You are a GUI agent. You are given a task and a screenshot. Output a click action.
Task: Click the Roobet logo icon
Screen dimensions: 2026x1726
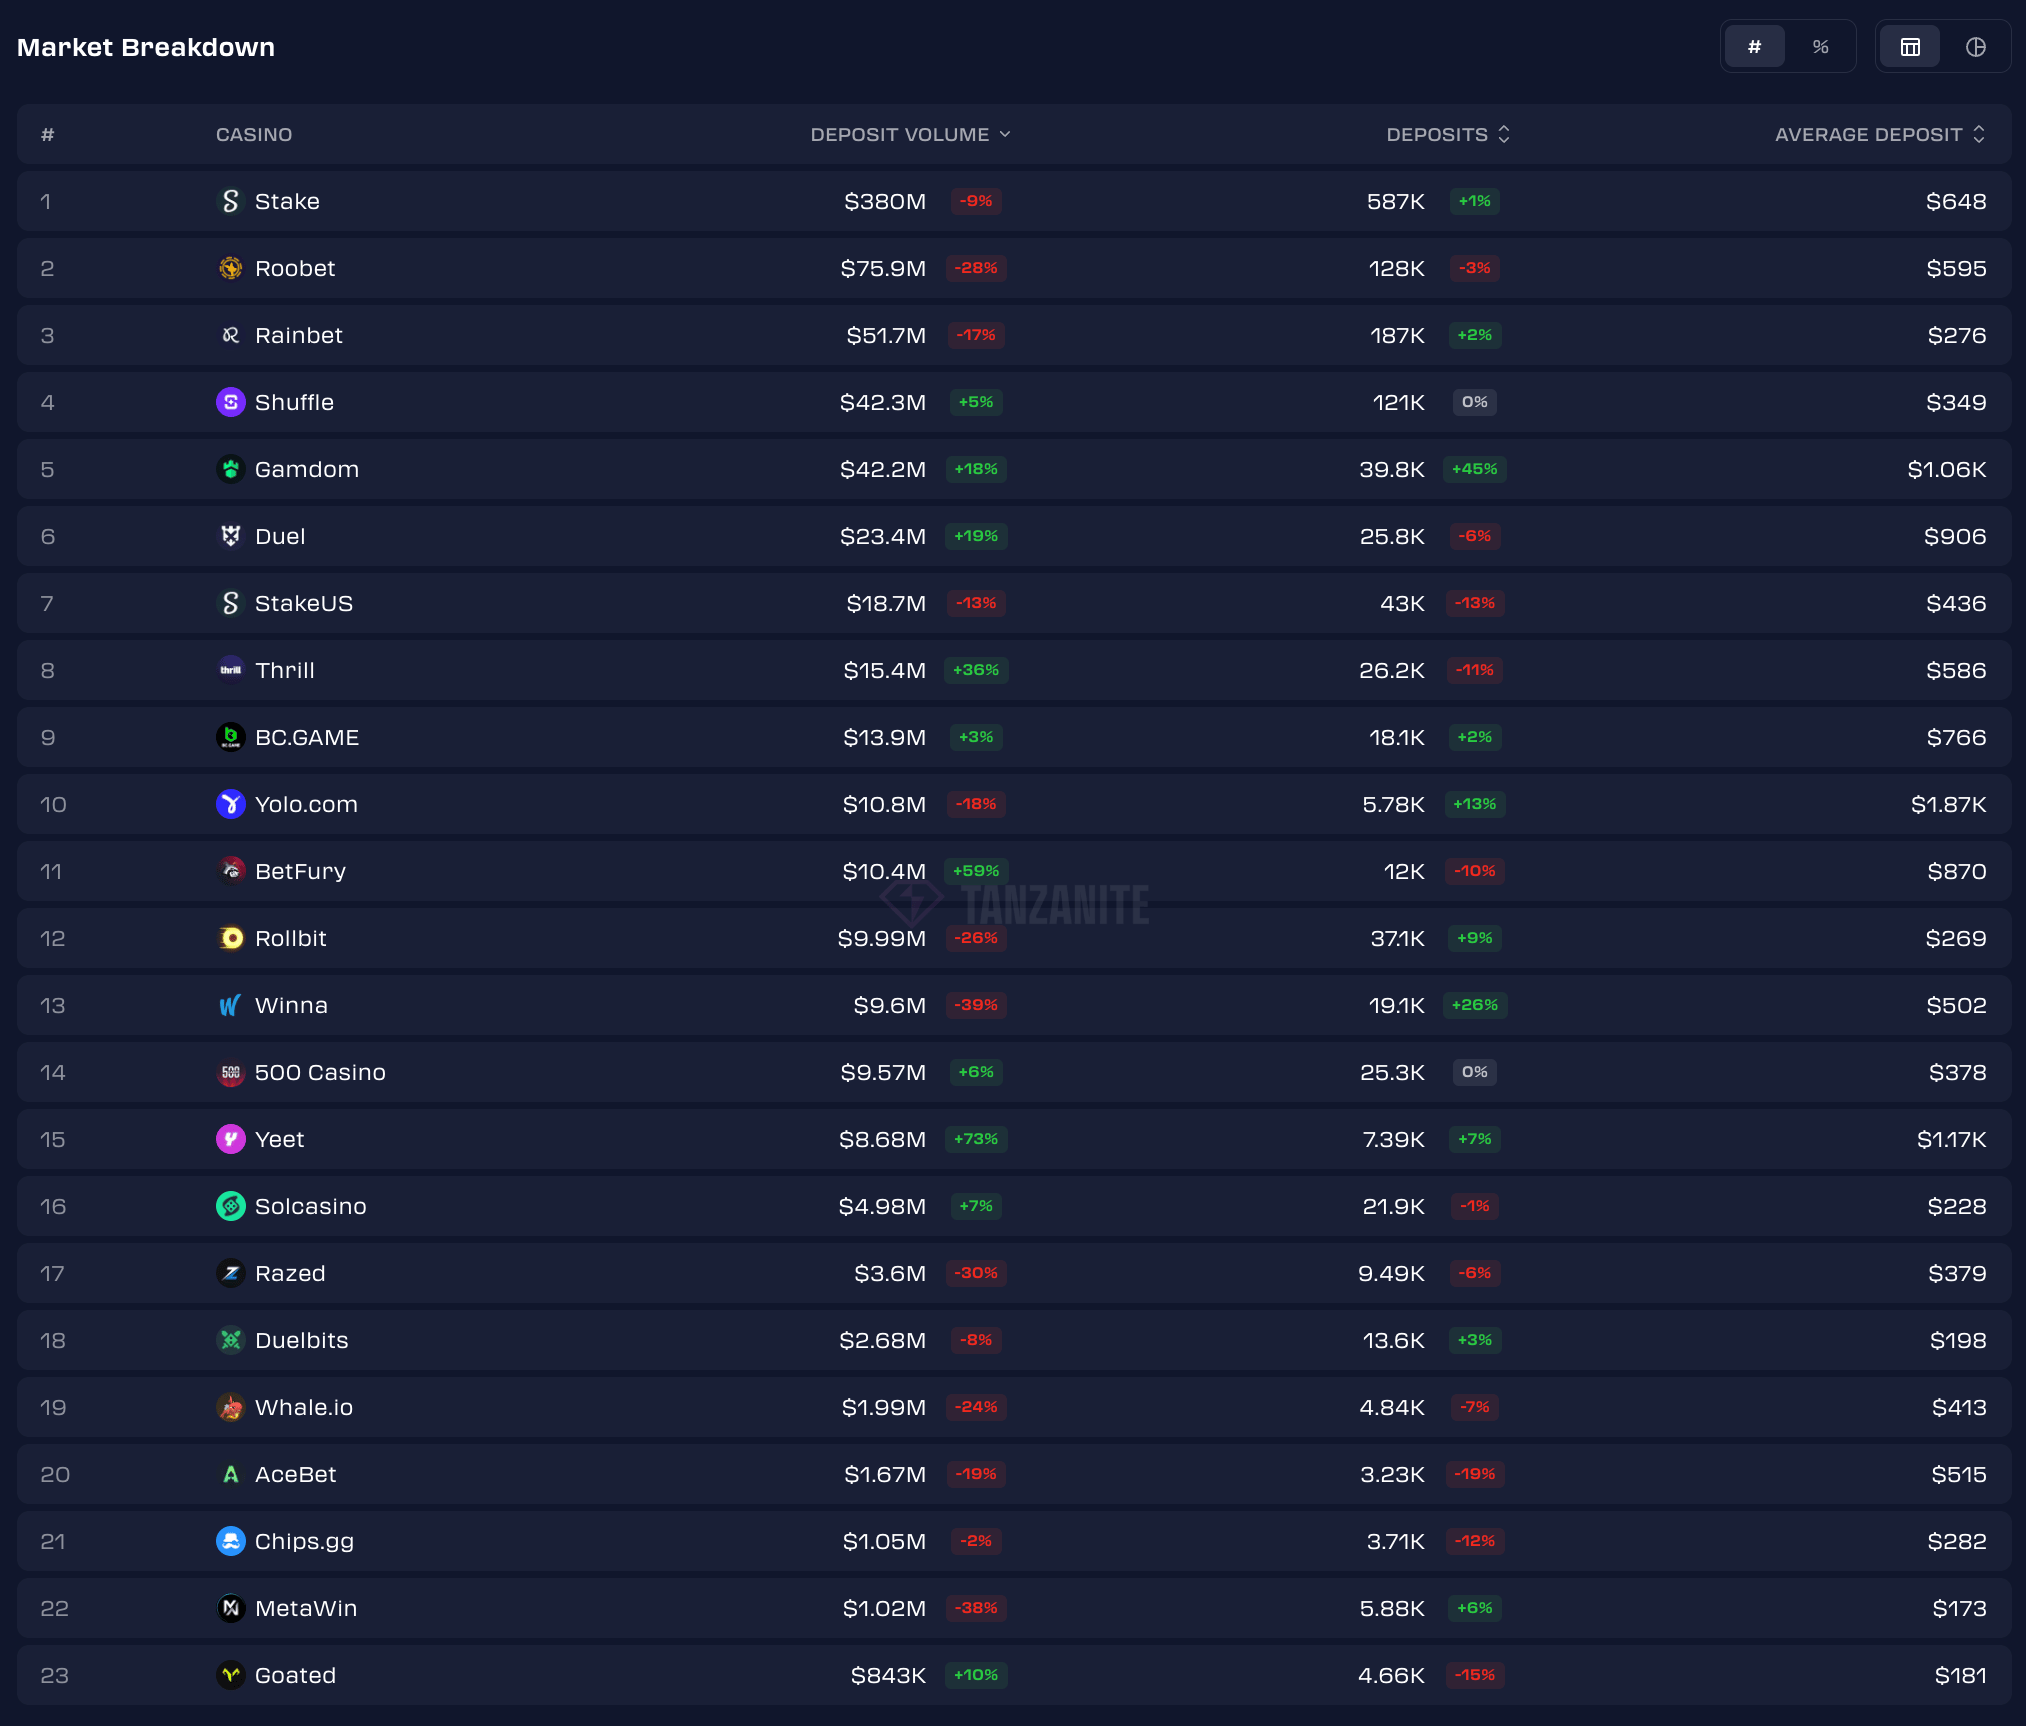click(231, 268)
